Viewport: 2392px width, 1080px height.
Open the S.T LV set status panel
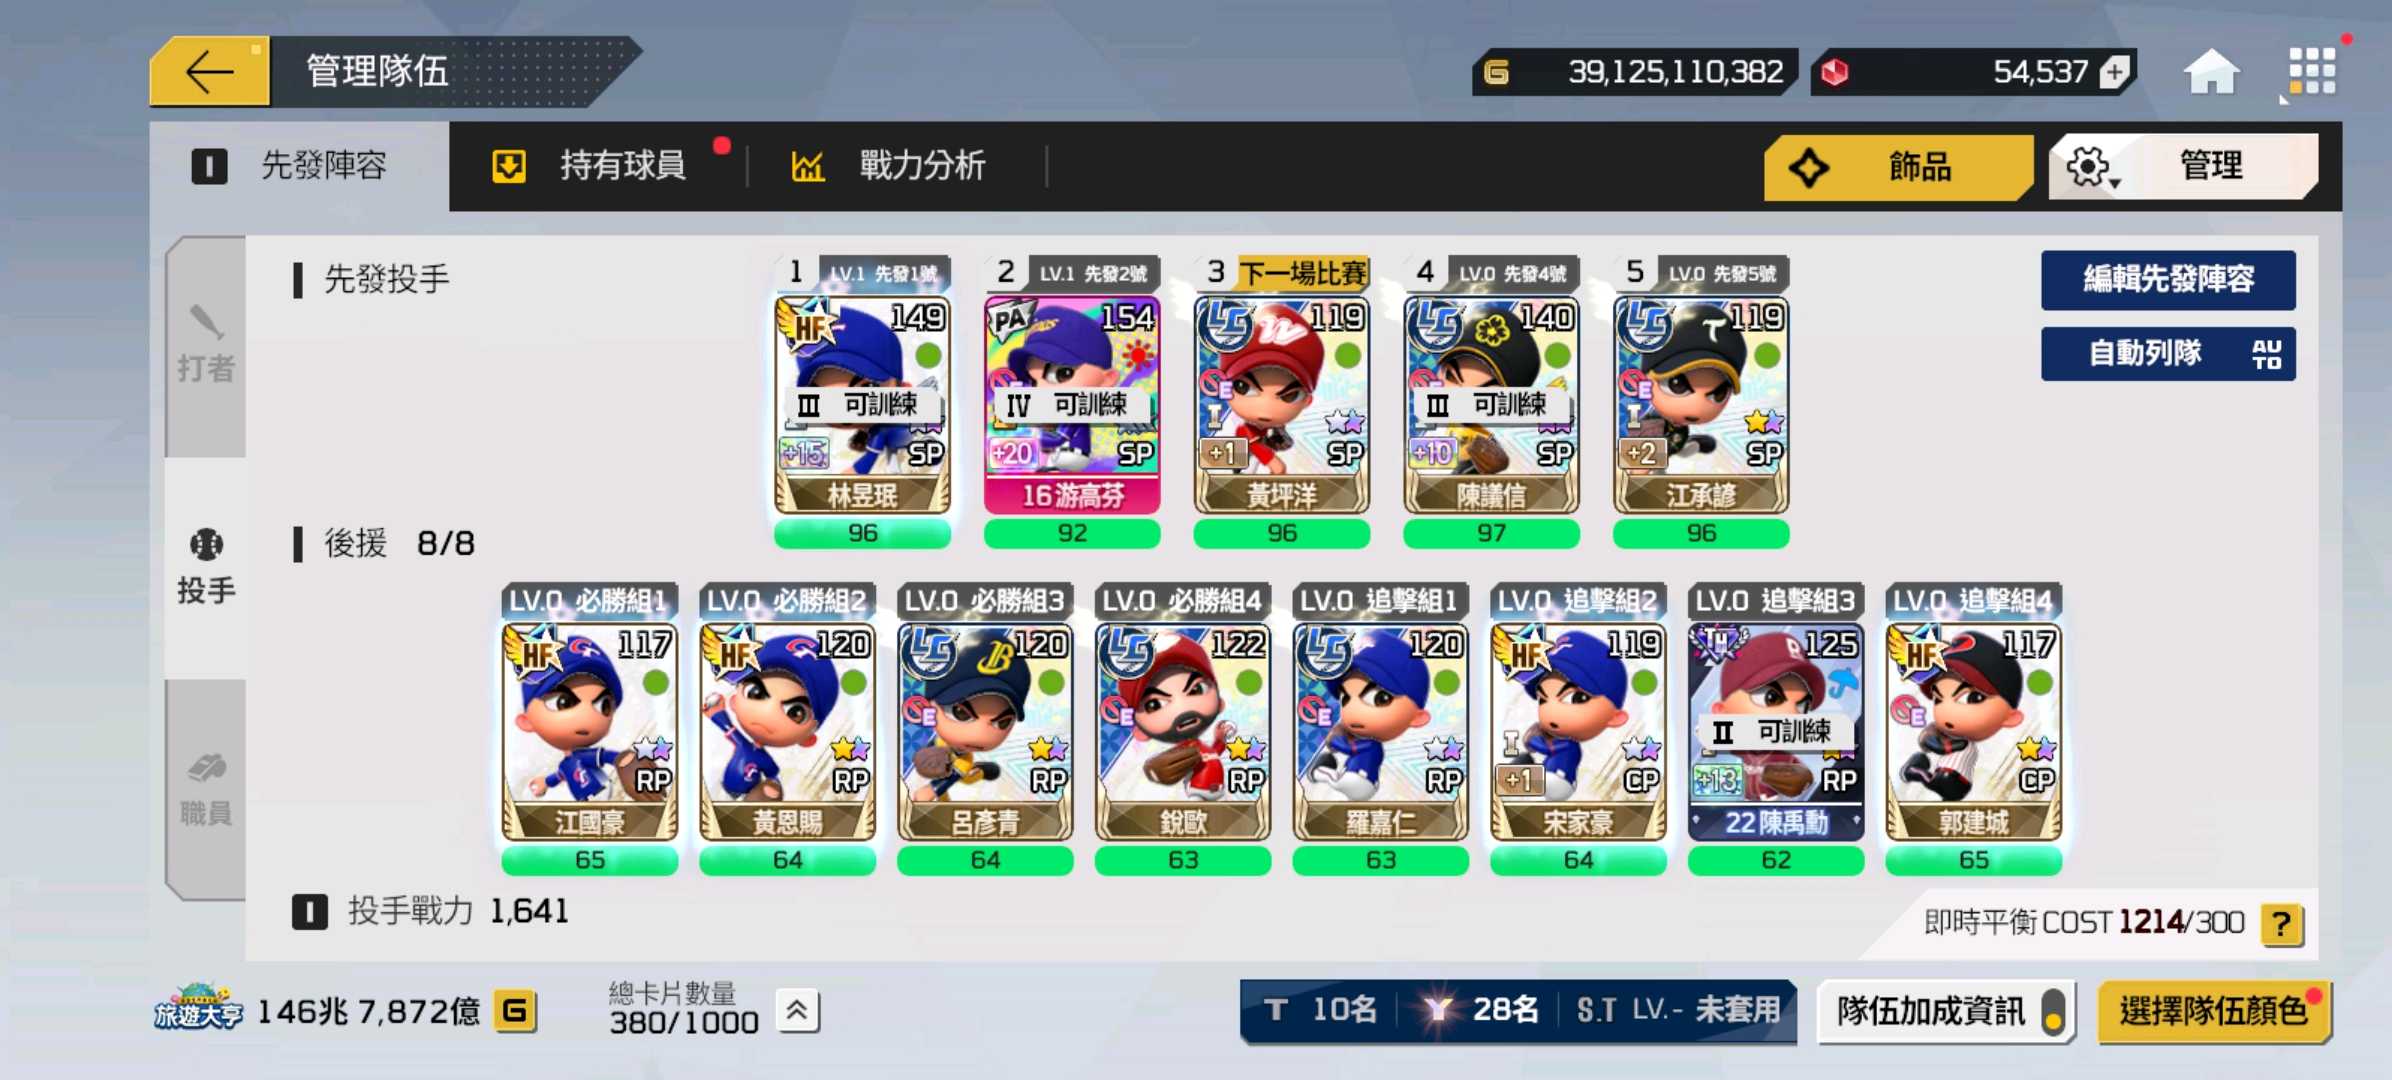coord(1678,1010)
